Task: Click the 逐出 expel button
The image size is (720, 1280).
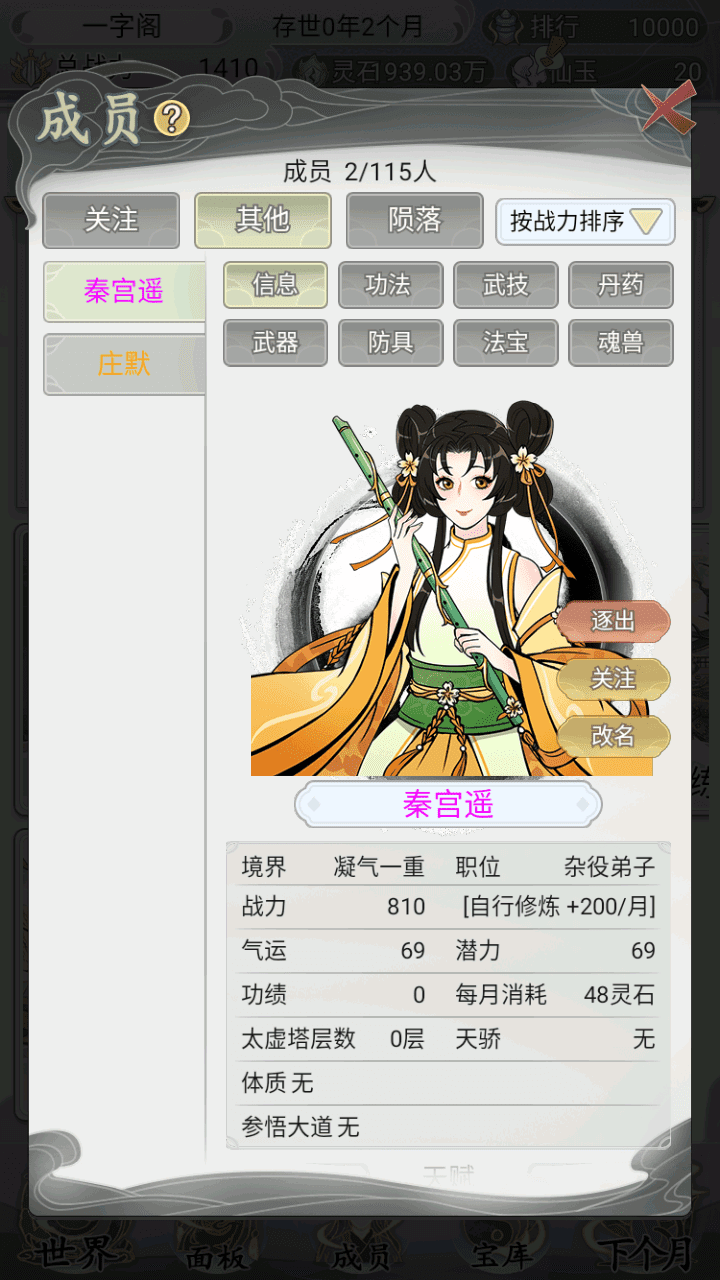Action: pyautogui.click(x=613, y=621)
